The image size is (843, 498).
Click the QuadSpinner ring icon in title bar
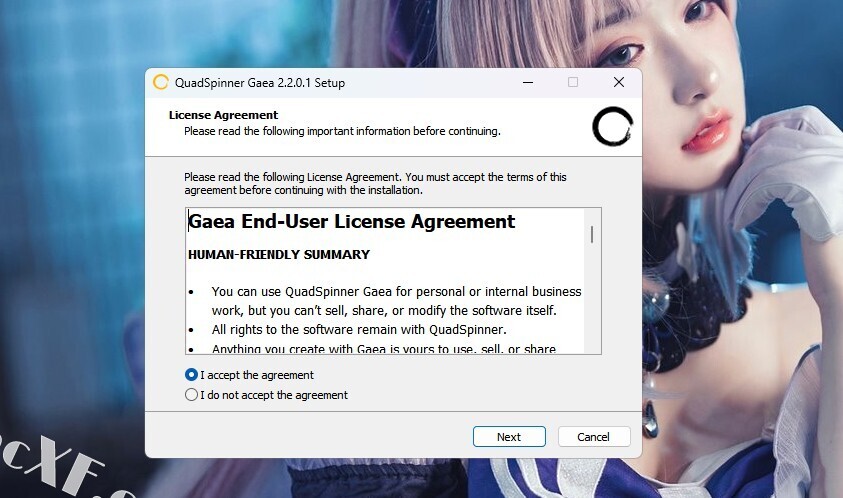pos(161,82)
